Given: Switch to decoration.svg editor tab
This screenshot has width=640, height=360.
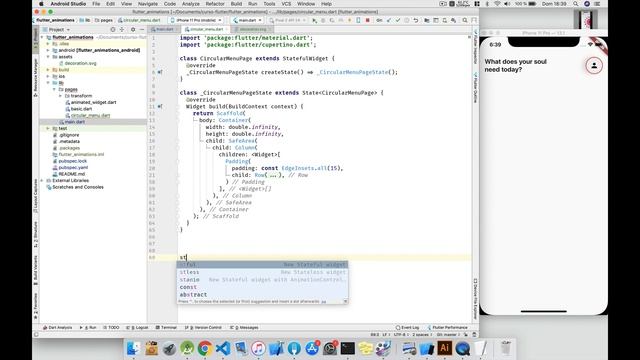Looking at the screenshot, I should point(252,29).
